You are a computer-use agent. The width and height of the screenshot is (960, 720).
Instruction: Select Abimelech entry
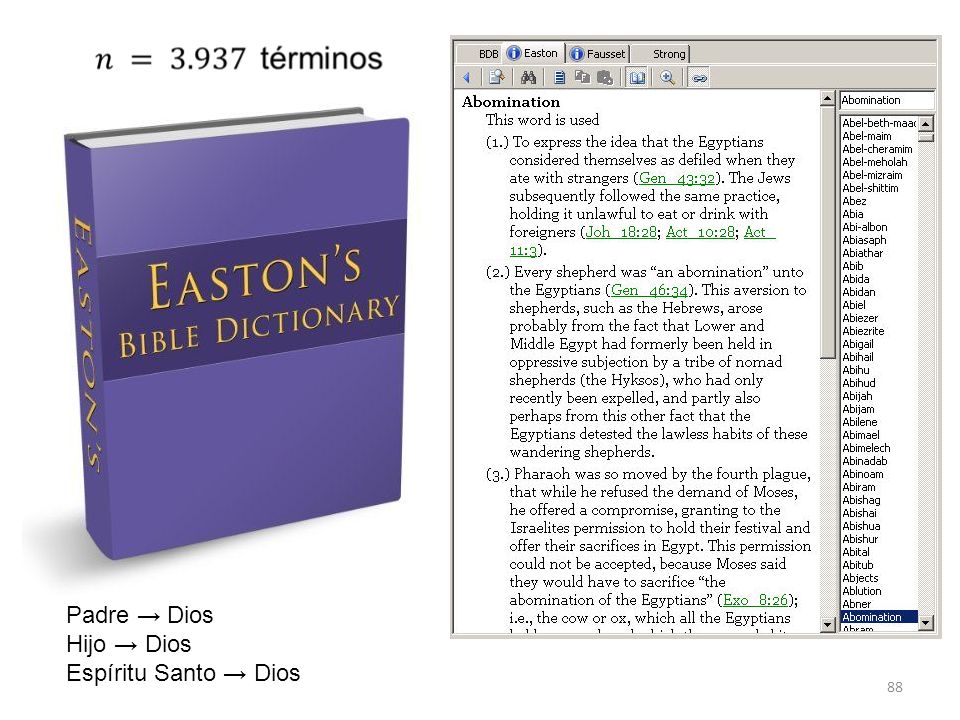(866, 448)
